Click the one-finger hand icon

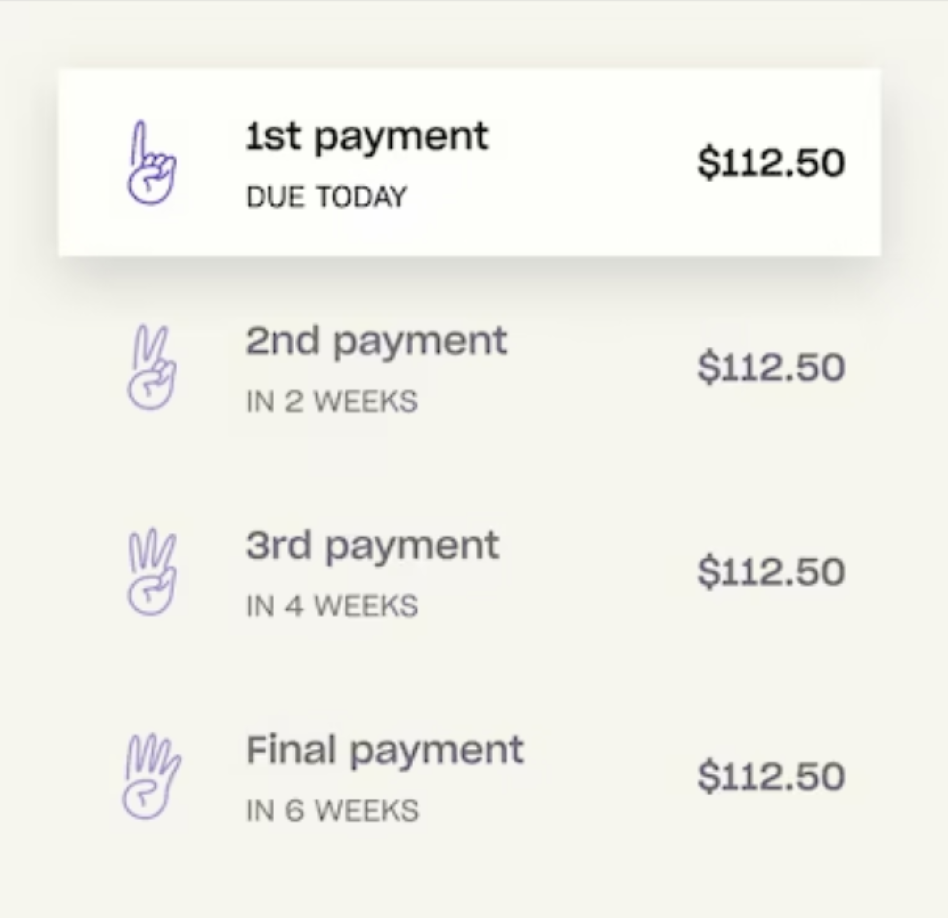[x=151, y=163]
